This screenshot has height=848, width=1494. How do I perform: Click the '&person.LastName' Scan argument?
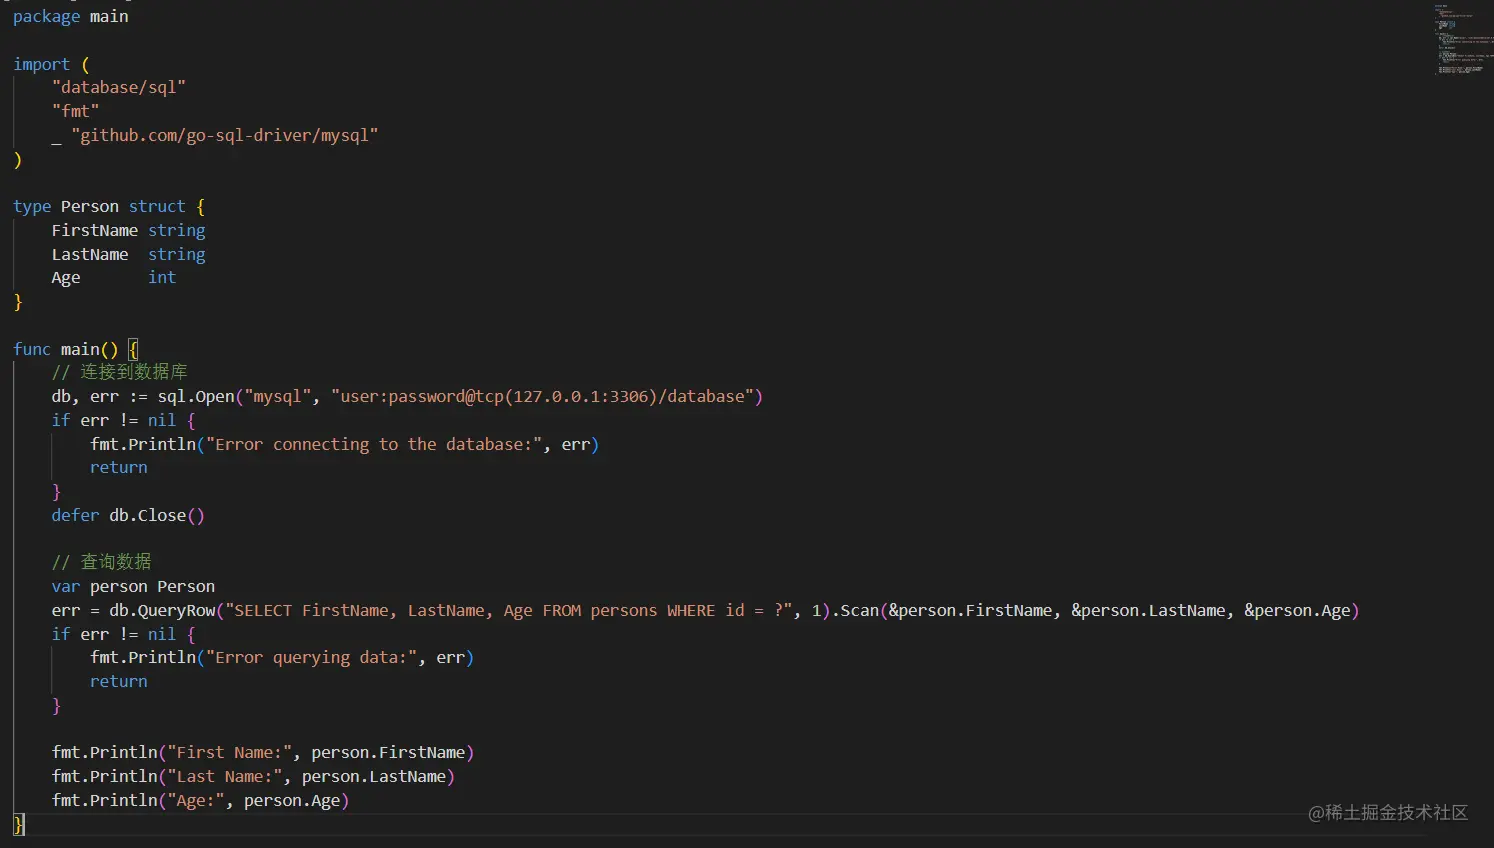[x=1149, y=611]
